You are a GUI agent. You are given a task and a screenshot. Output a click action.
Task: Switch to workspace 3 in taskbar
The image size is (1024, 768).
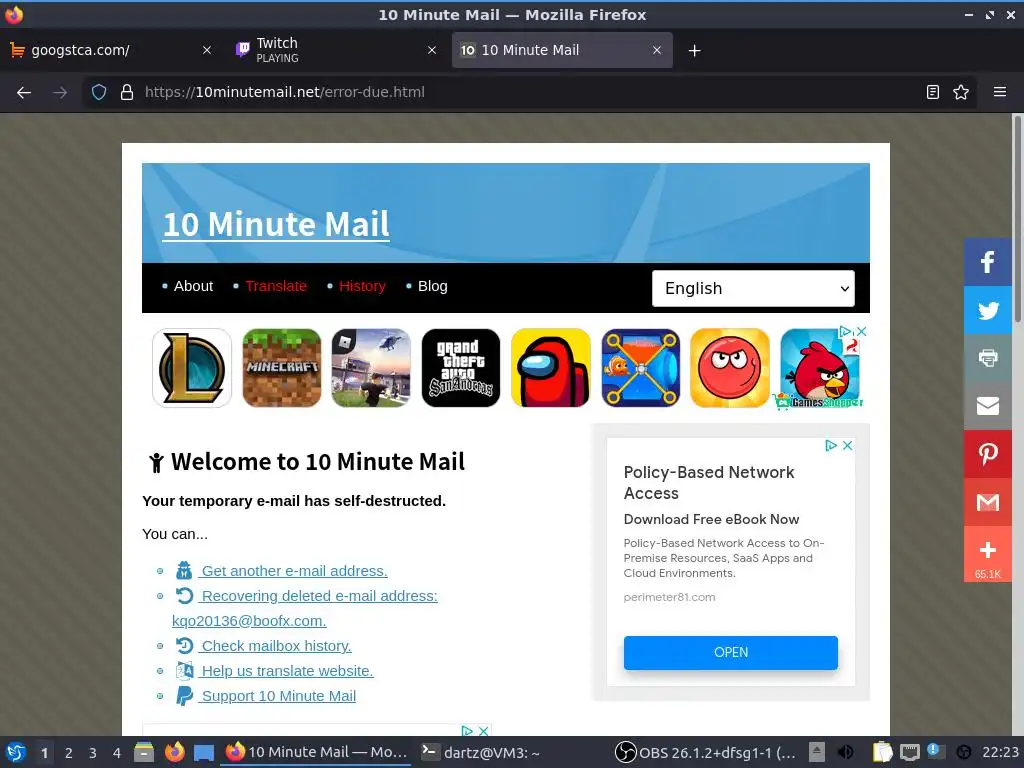tap(93, 753)
